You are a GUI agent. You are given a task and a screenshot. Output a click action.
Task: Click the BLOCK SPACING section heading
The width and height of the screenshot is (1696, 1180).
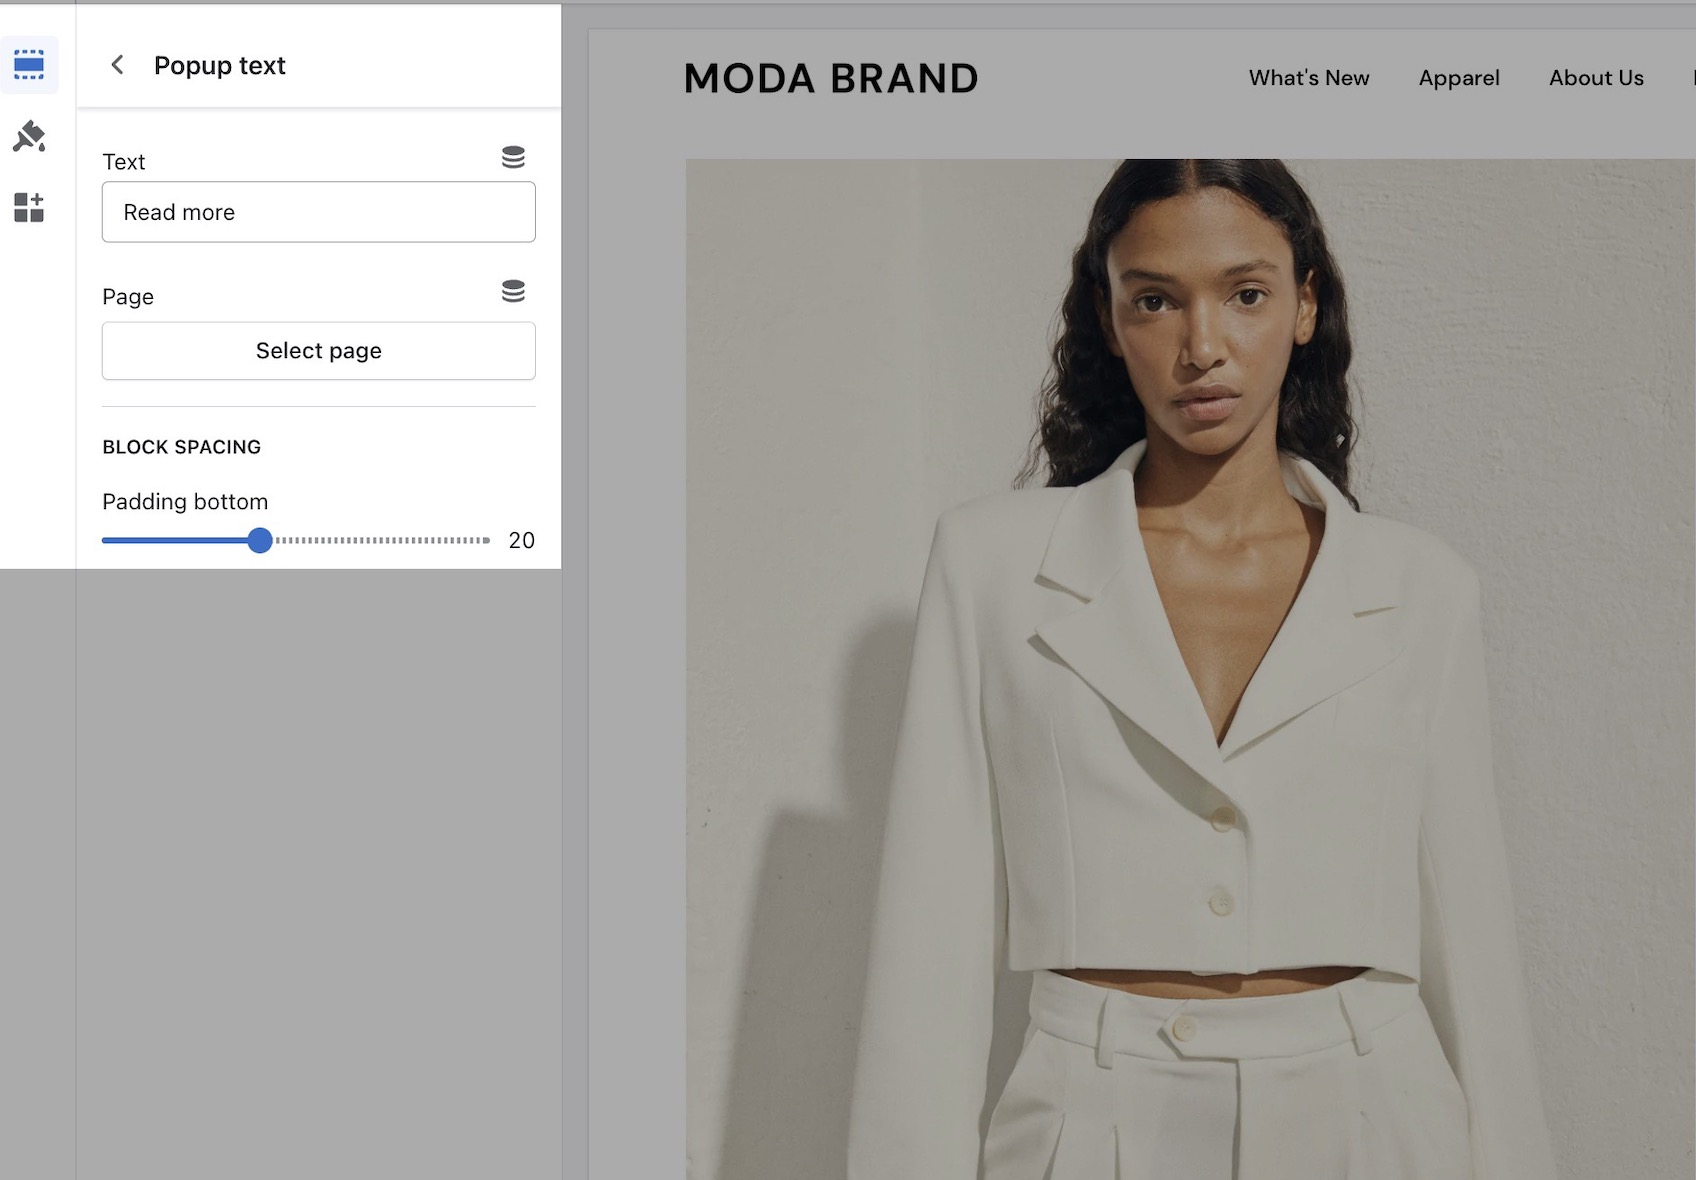pyautogui.click(x=181, y=447)
